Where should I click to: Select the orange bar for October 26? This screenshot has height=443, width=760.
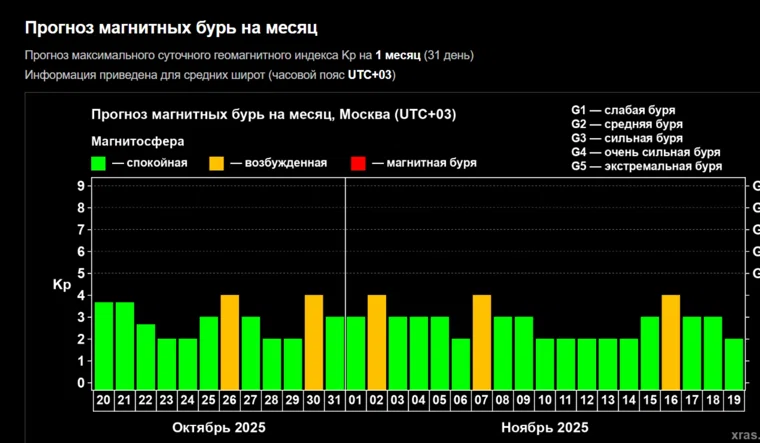[229, 341]
